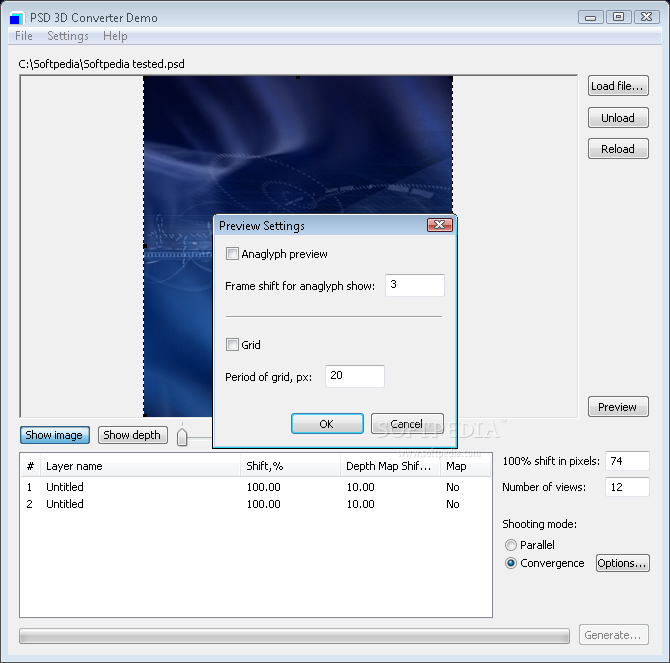Click Depth Map Shift 10.00 in row 1
This screenshot has width=670, height=663.
coord(361,487)
